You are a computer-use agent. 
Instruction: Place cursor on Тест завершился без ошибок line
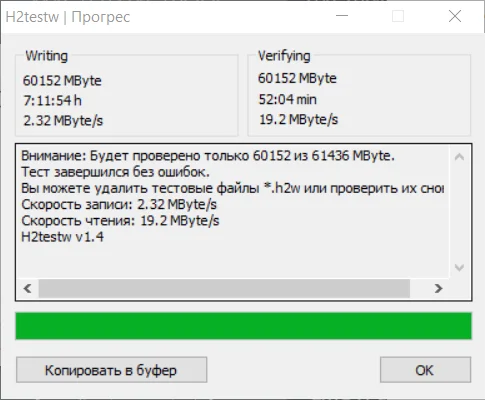click(x=116, y=172)
